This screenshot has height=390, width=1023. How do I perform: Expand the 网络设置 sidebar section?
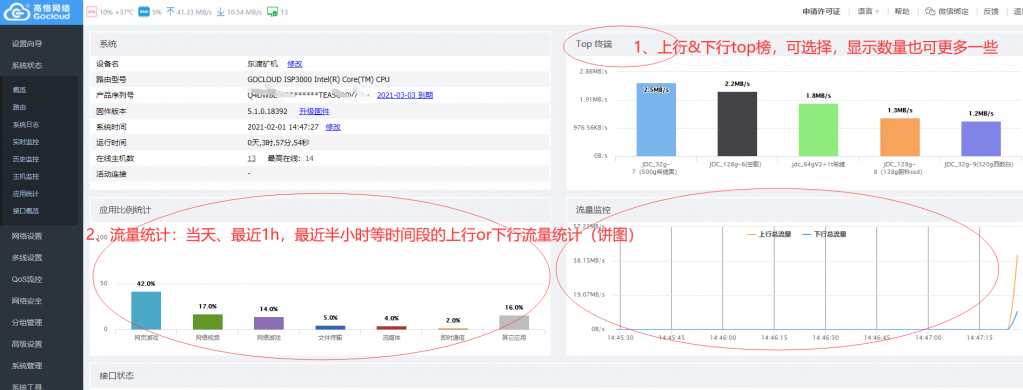point(27,236)
